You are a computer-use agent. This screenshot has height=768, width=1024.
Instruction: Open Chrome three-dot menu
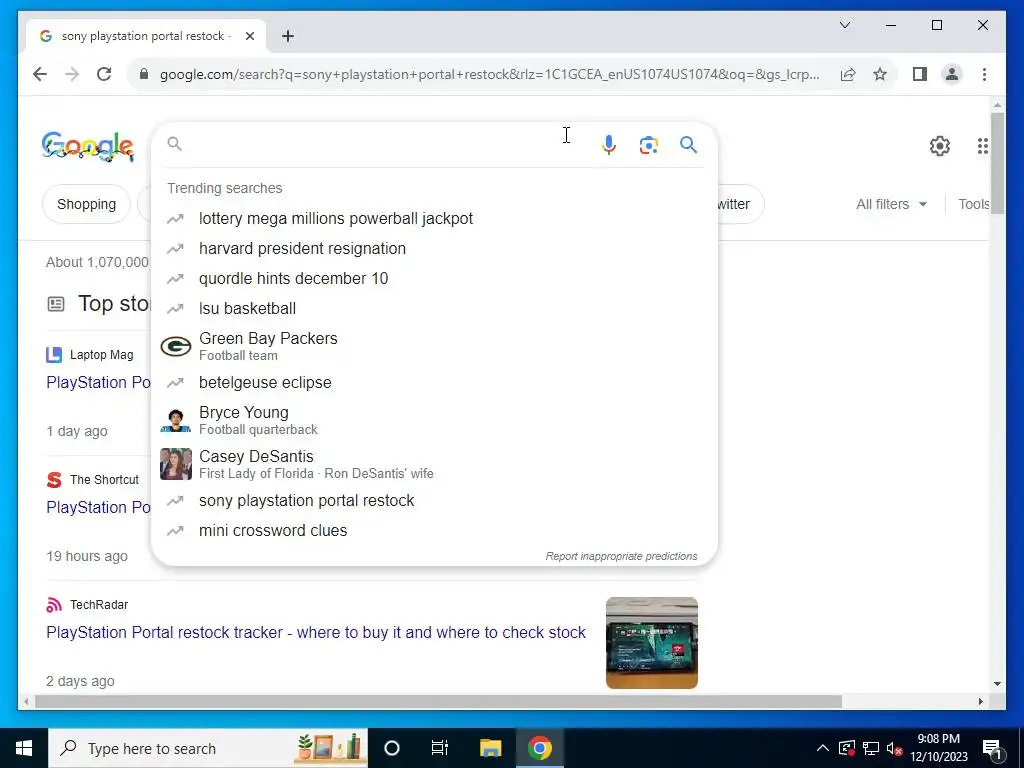(x=984, y=74)
